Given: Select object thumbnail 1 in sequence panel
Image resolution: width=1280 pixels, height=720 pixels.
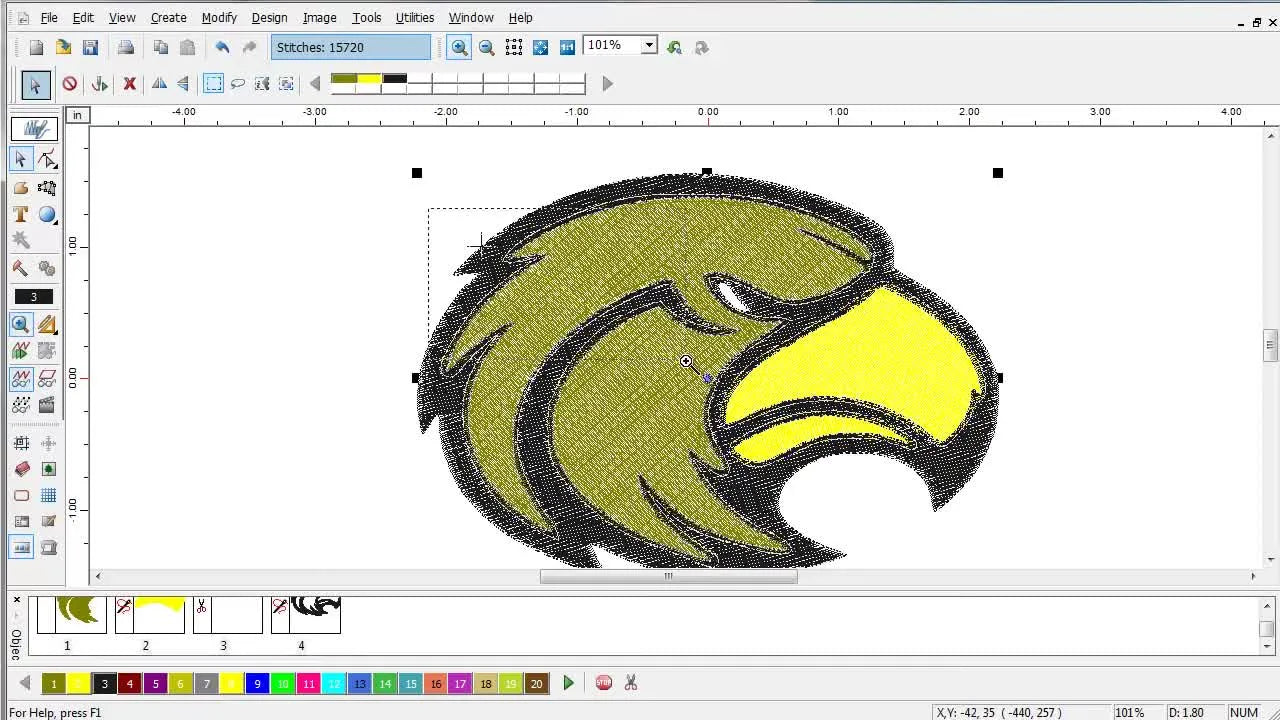Looking at the screenshot, I should [x=71, y=615].
